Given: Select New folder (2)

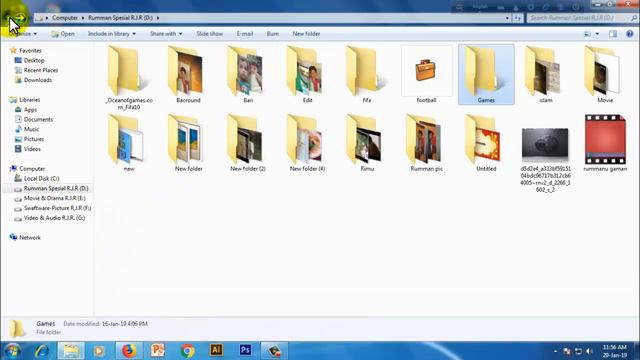Looking at the screenshot, I should (248, 143).
